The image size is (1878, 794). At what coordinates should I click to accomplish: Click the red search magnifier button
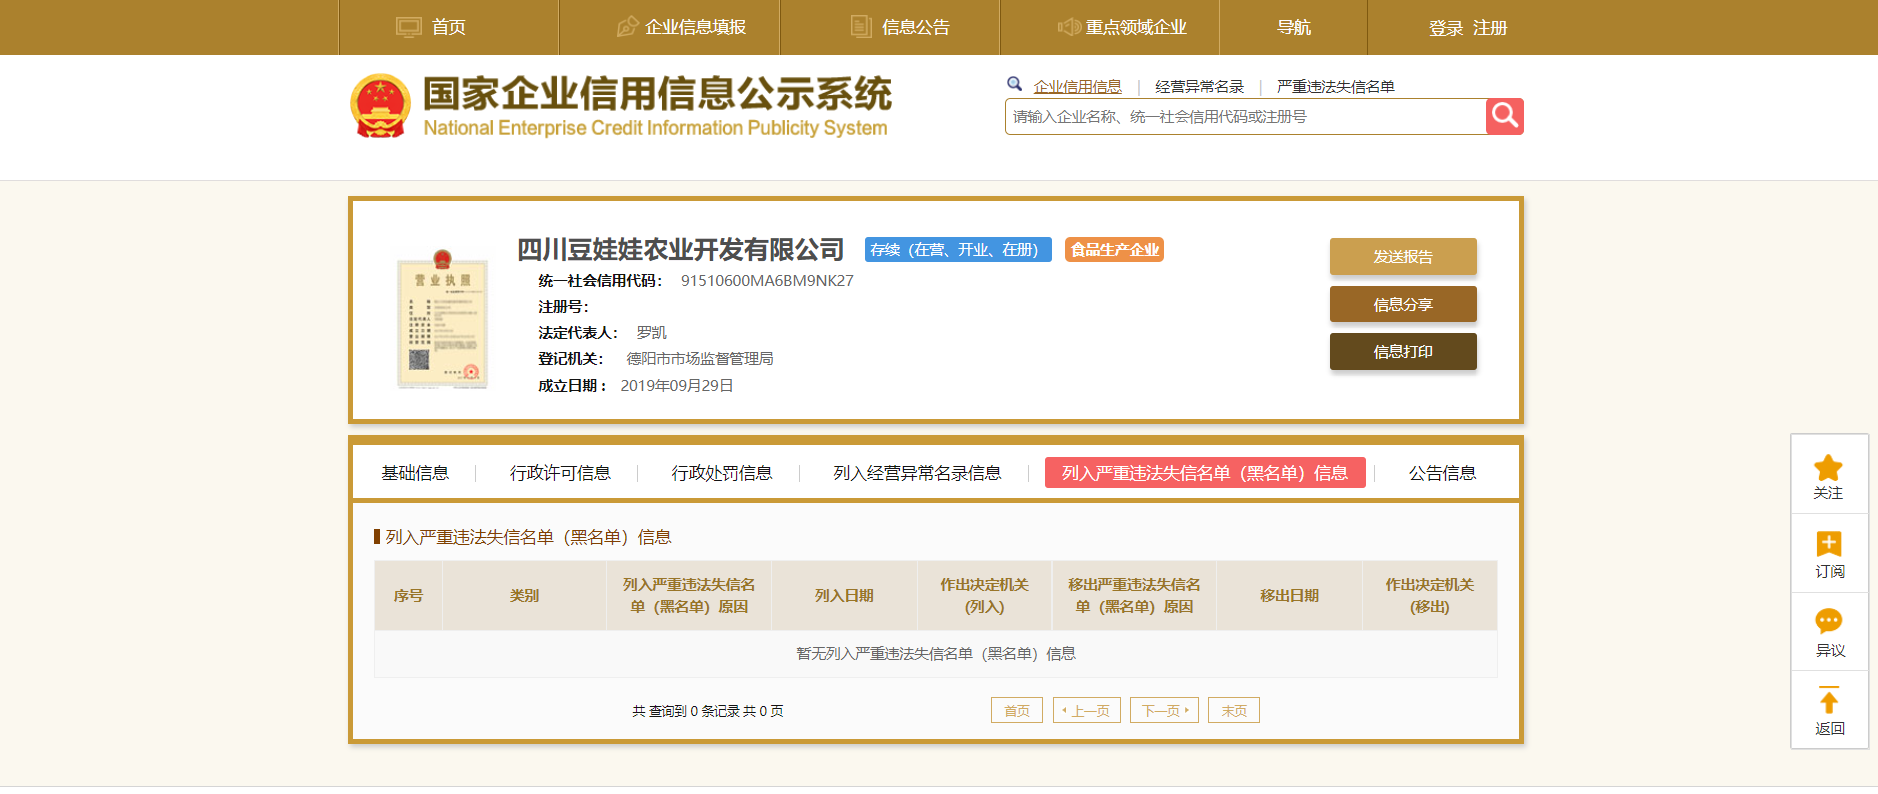[x=1504, y=117]
